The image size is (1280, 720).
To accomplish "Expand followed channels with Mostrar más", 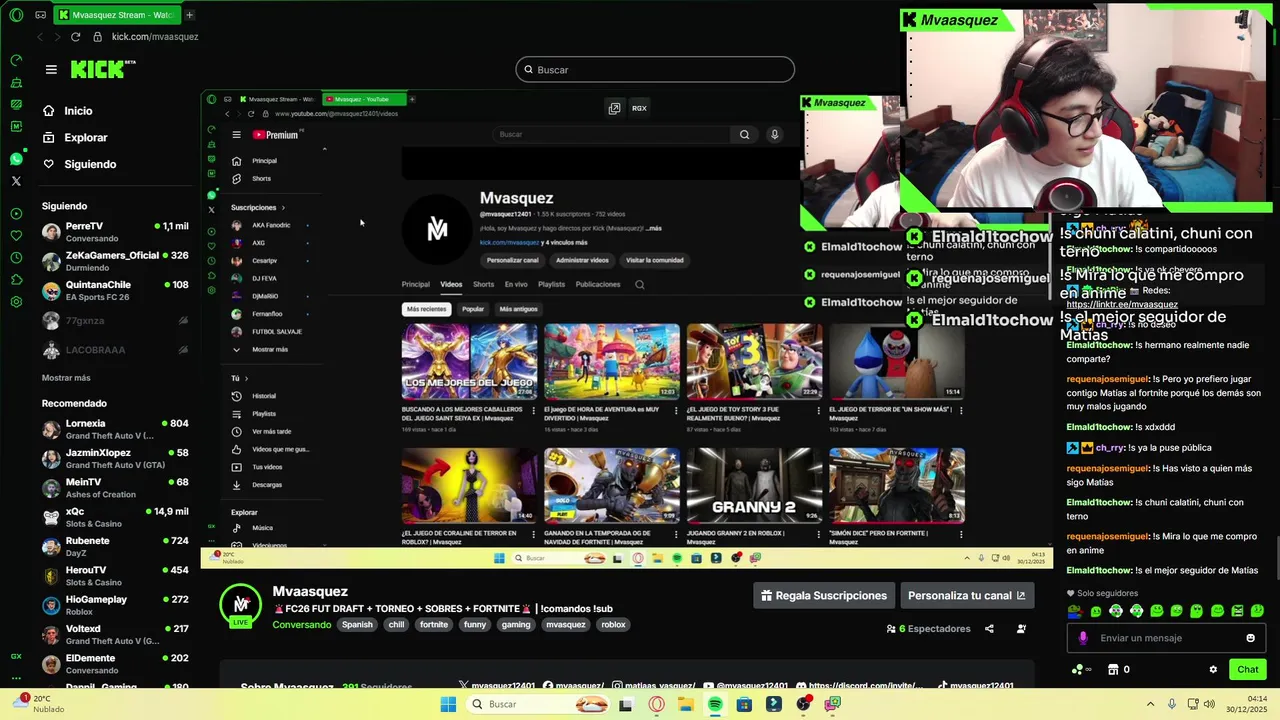I will pyautogui.click(x=66, y=378).
